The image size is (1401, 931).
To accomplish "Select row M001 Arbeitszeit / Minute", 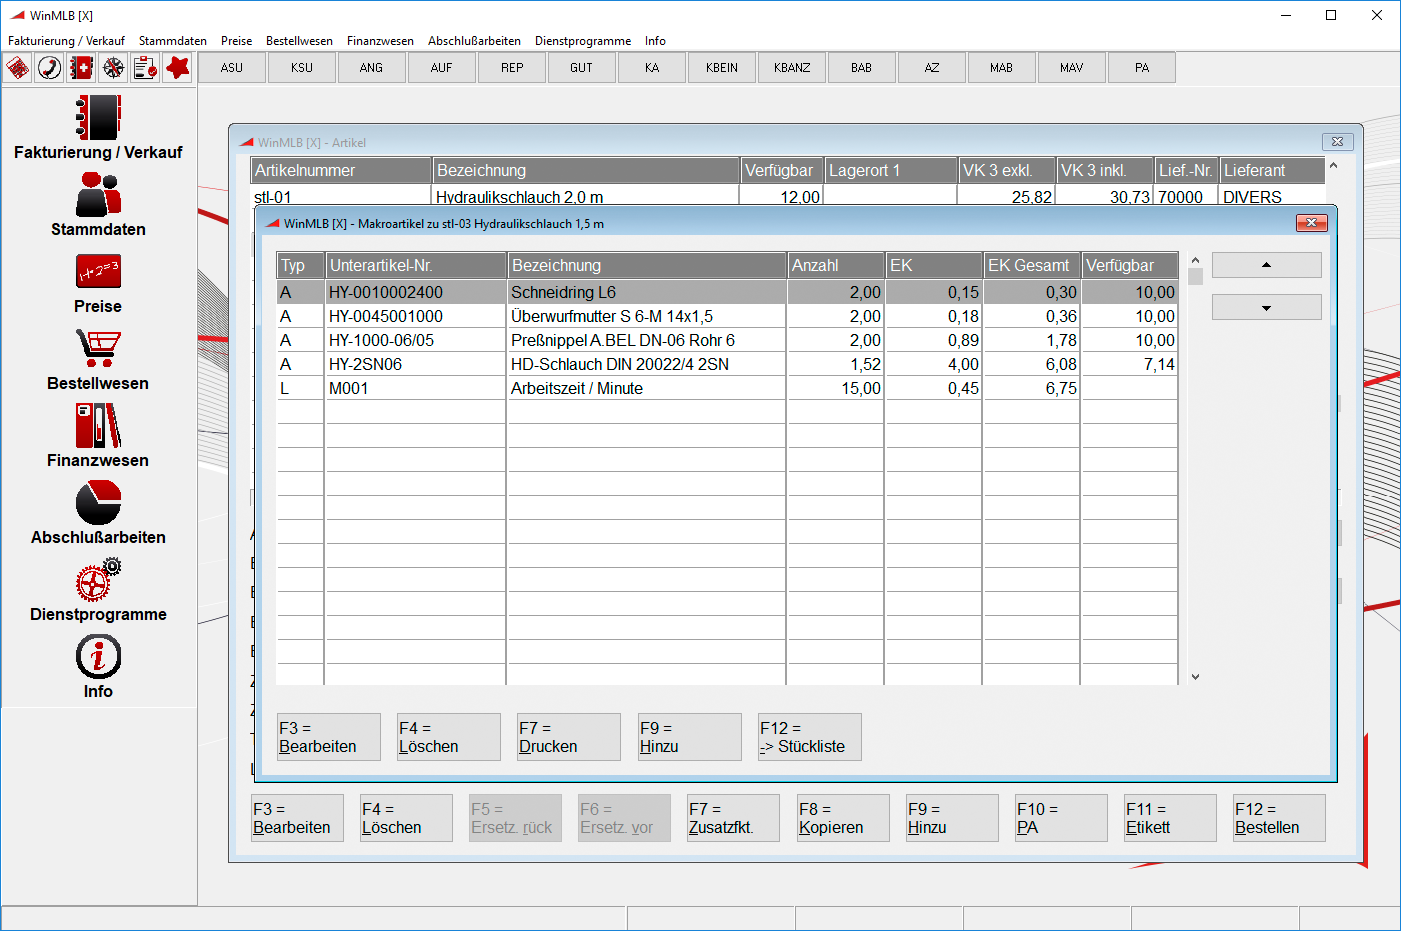I will tap(727, 388).
